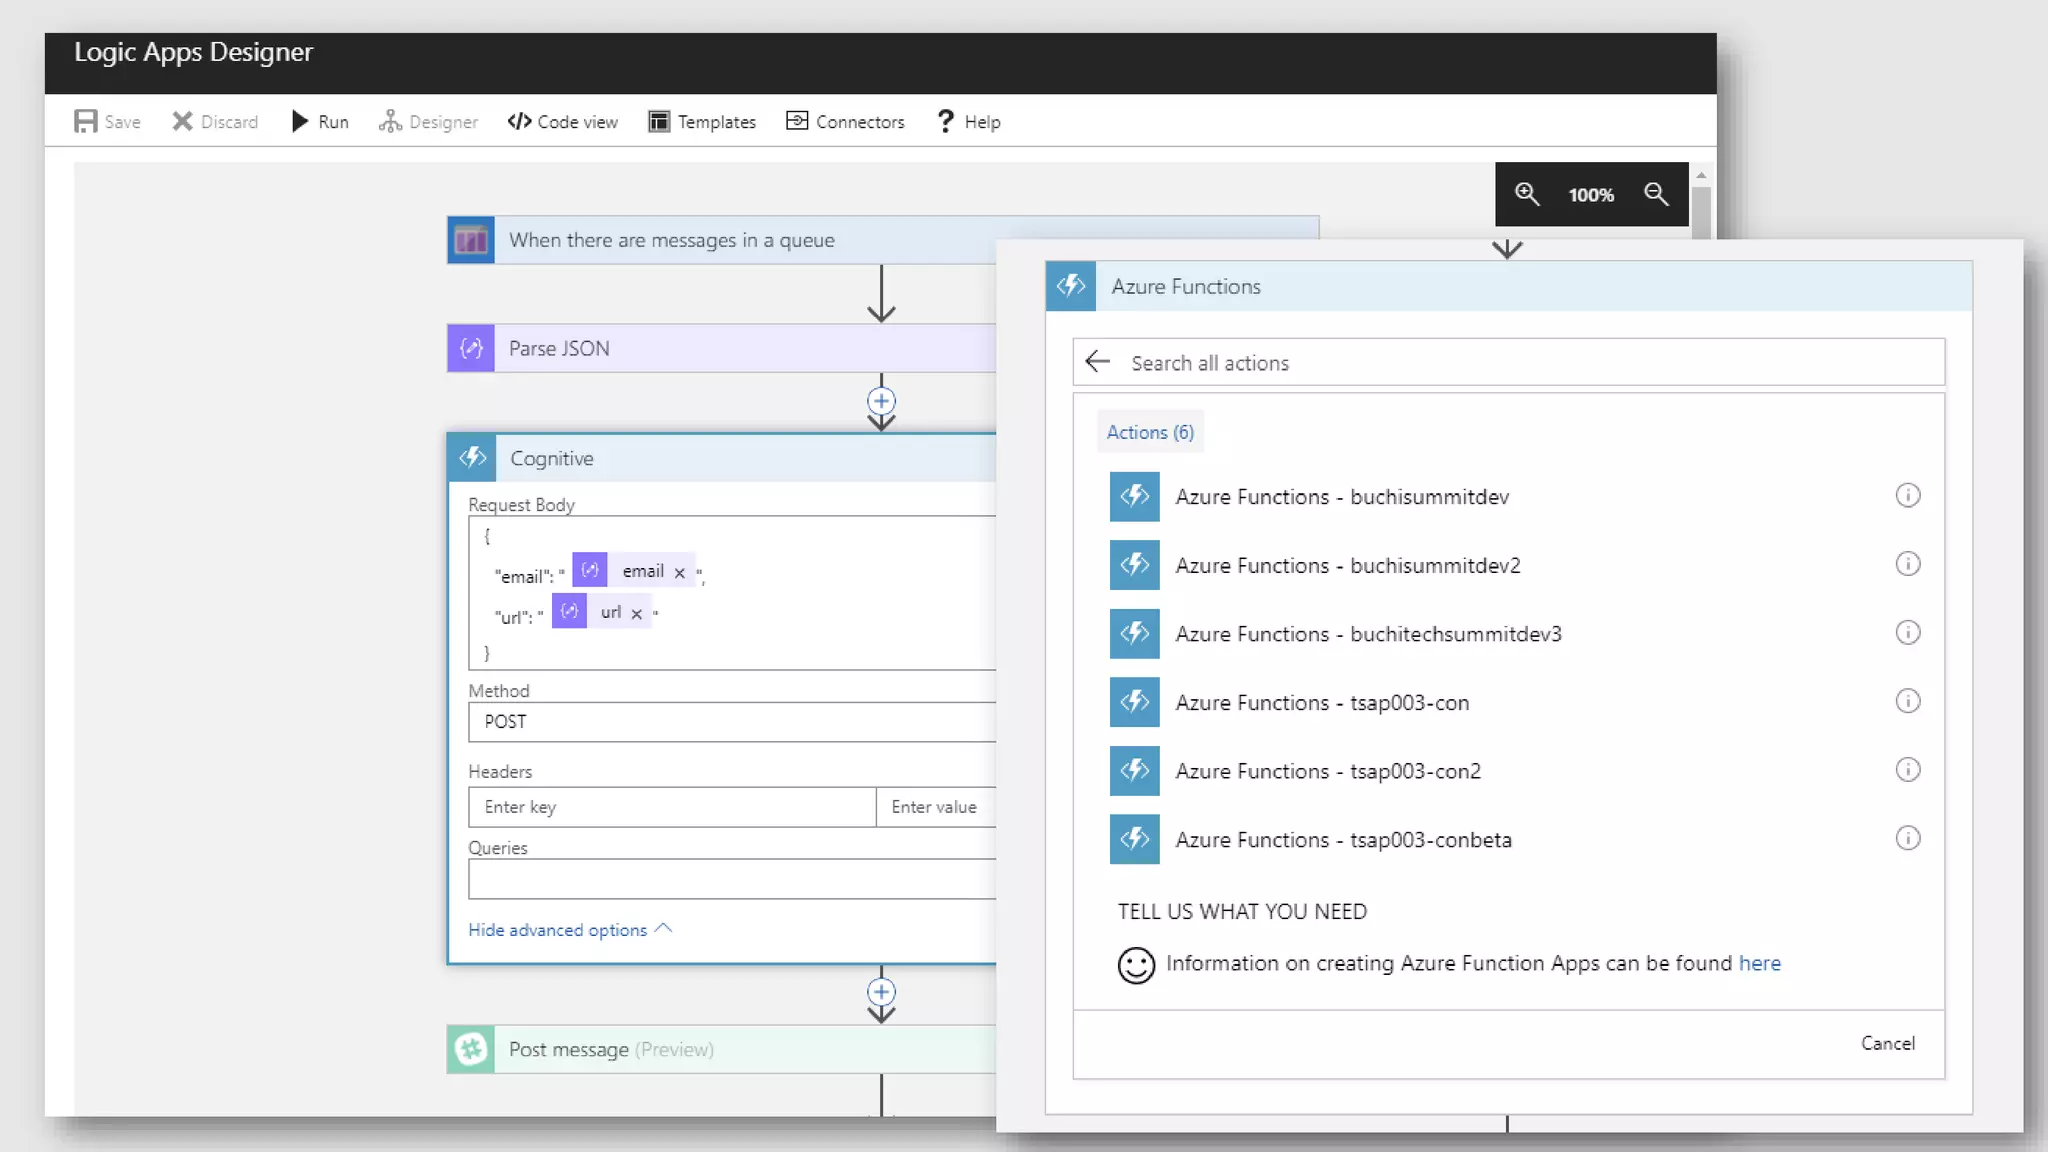Screen dimensions: 2048x1152
Task: Select the Azure Functions - tsap003-con action
Action: tap(1322, 703)
